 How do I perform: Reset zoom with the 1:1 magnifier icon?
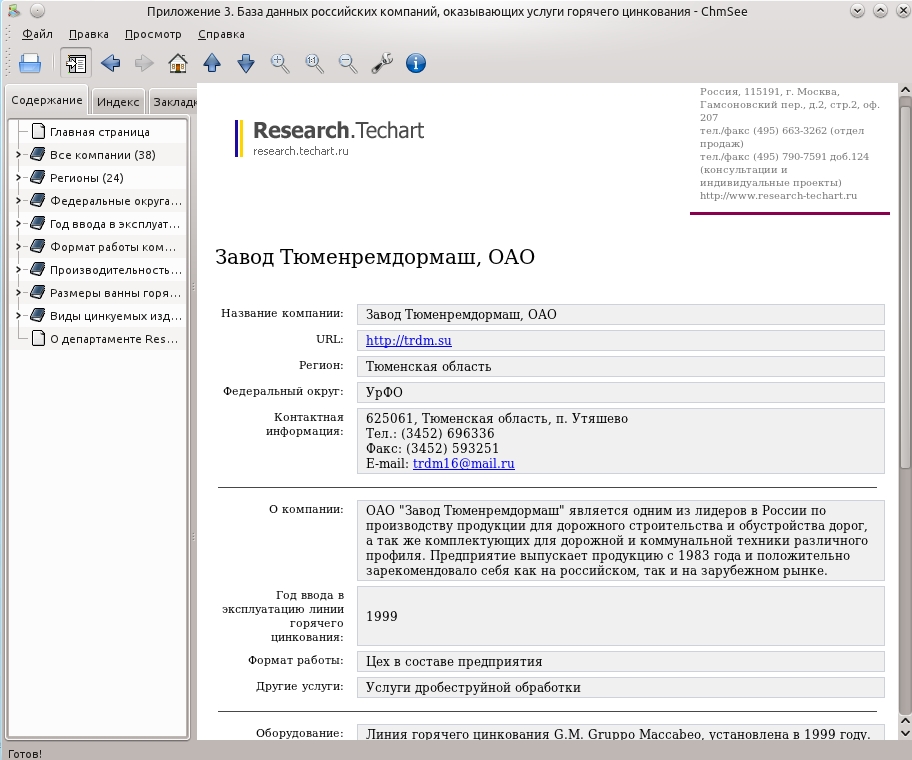(314, 63)
